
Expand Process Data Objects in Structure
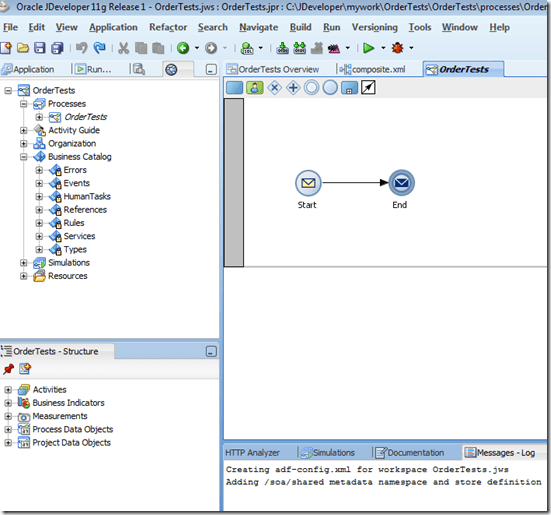pos(8,430)
